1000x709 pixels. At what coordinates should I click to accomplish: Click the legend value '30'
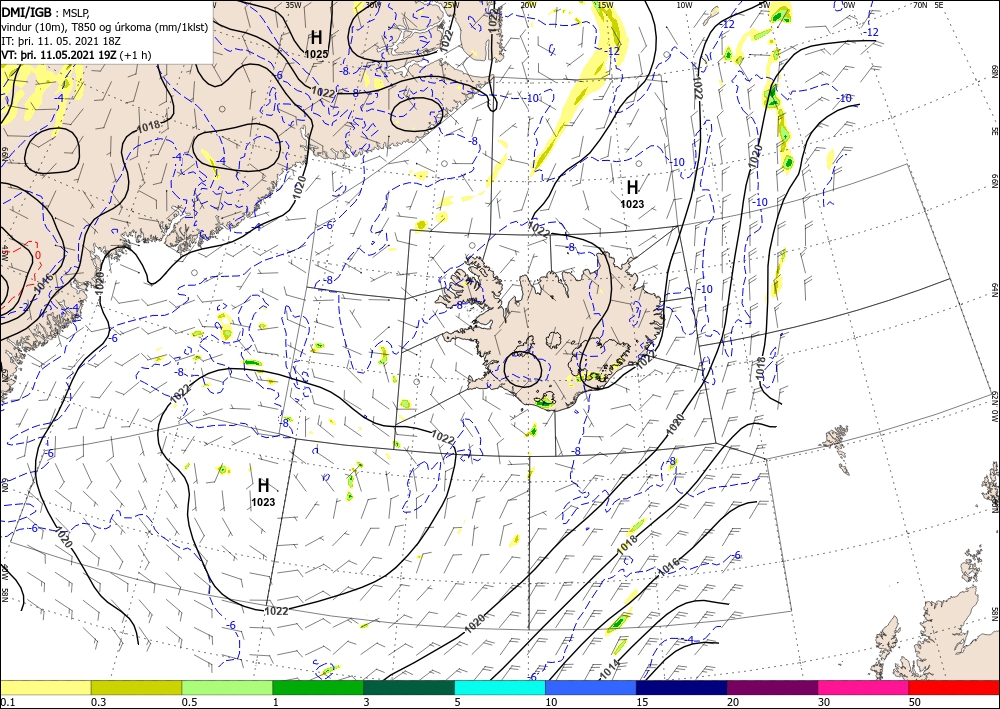pyautogui.click(x=824, y=702)
